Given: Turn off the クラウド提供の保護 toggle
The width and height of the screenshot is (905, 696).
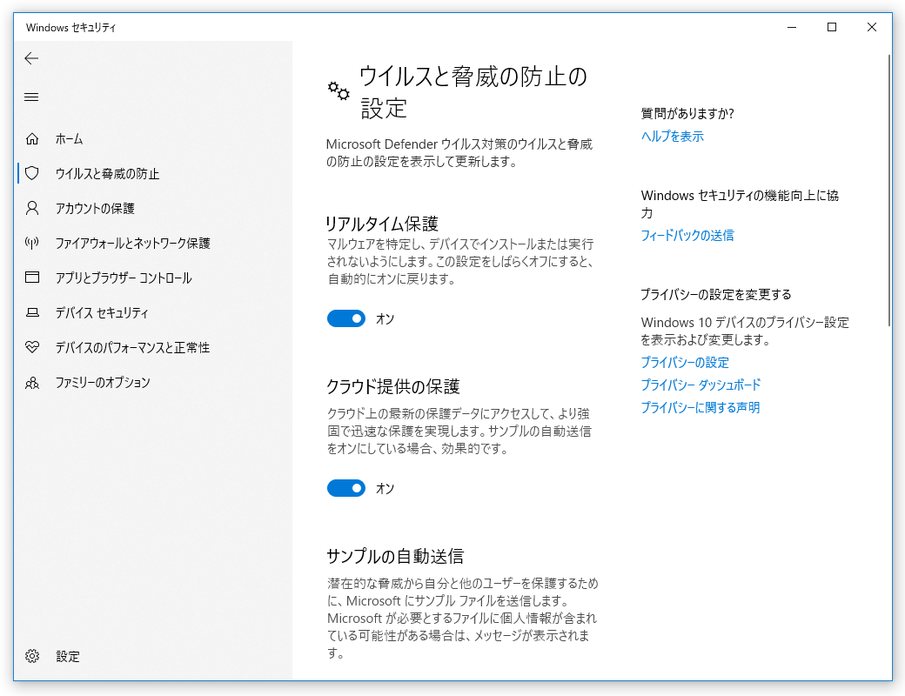Looking at the screenshot, I should tap(346, 488).
